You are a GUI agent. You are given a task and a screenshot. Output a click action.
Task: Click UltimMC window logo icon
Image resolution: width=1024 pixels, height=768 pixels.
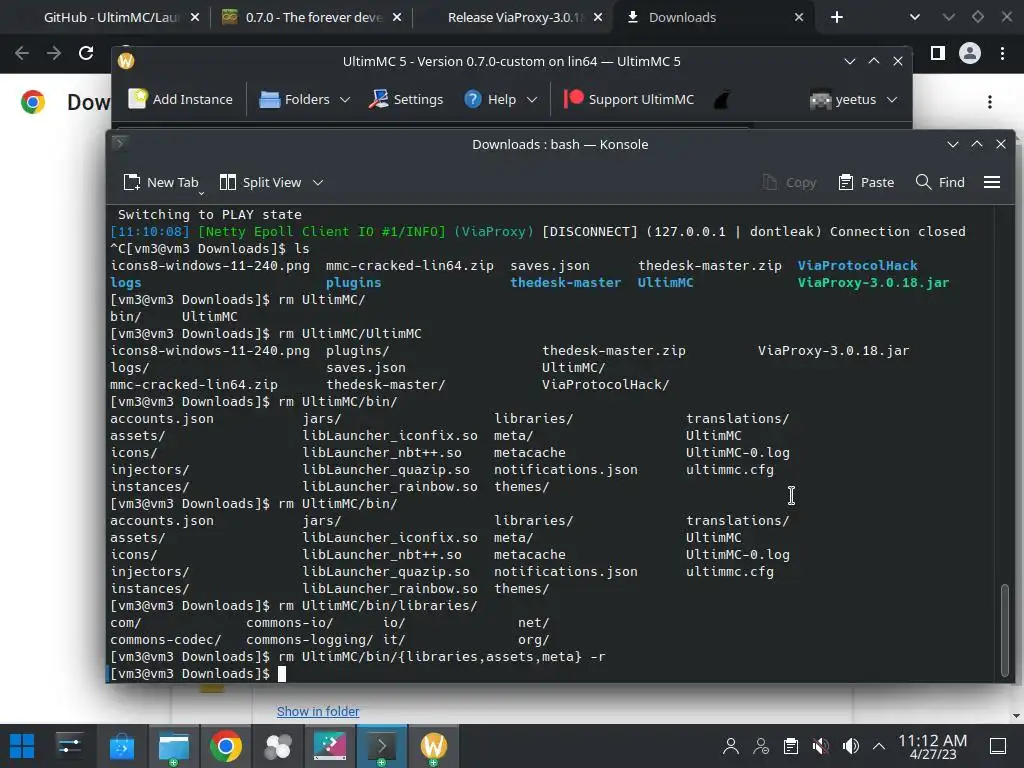[126, 61]
